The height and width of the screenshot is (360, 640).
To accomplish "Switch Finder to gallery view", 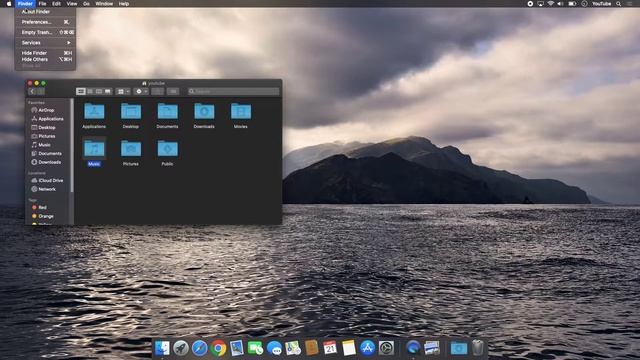I will [108, 91].
